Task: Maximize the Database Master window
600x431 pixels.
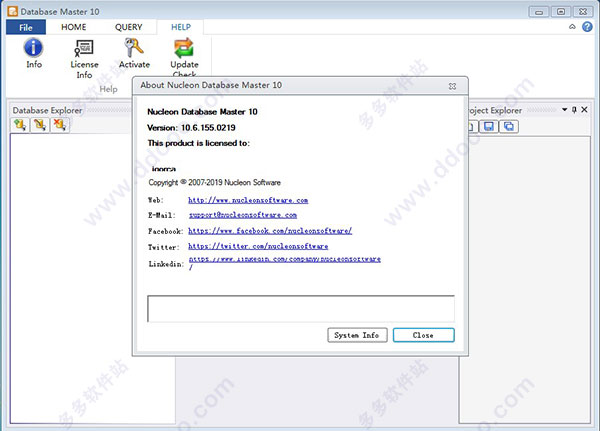Action: pos(561,12)
